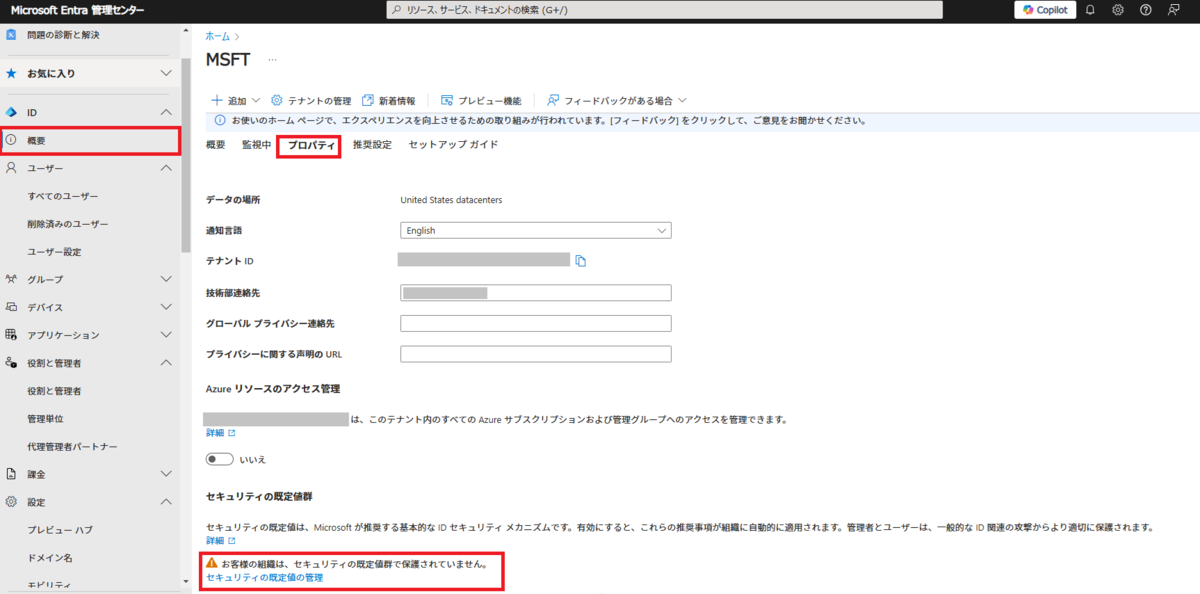Click the feedback person icon in header

pyautogui.click(x=1174, y=10)
